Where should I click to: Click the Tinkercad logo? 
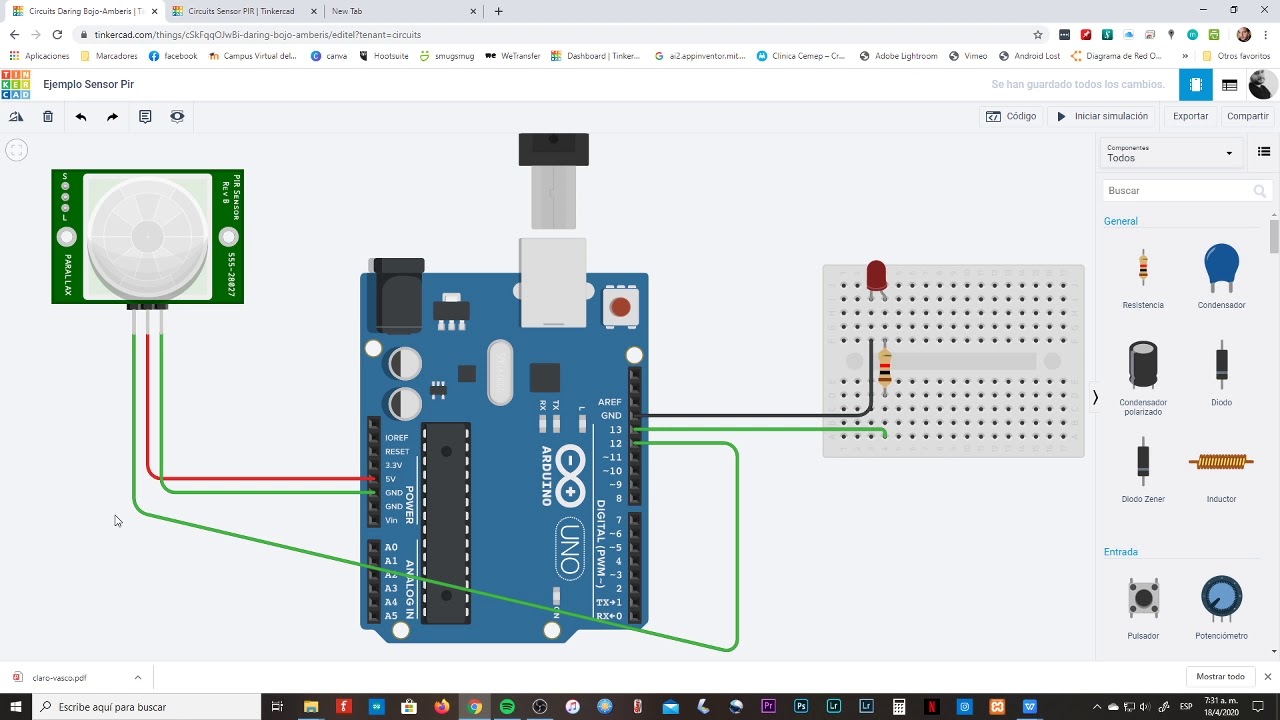tap(16, 84)
